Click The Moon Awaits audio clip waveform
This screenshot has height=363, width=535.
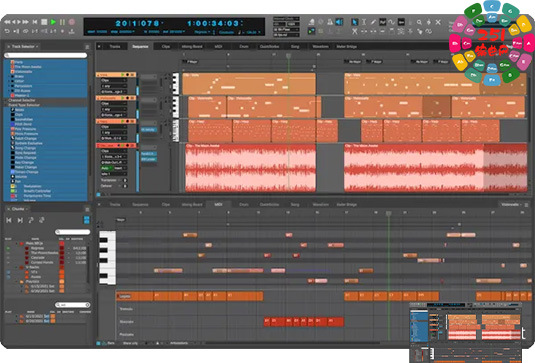(x=250, y=168)
